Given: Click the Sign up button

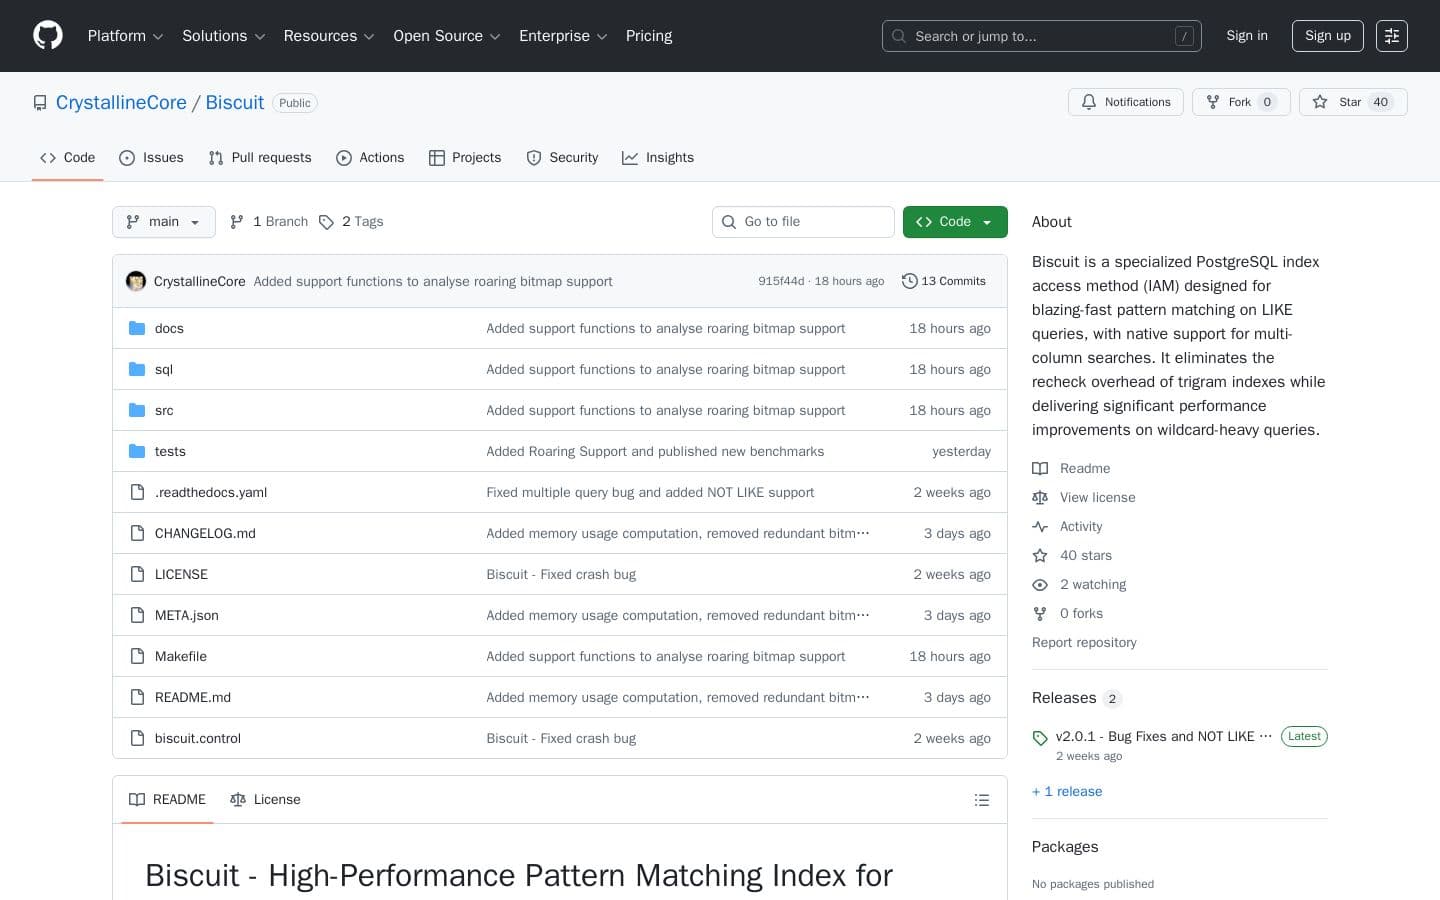Looking at the screenshot, I should (x=1327, y=36).
